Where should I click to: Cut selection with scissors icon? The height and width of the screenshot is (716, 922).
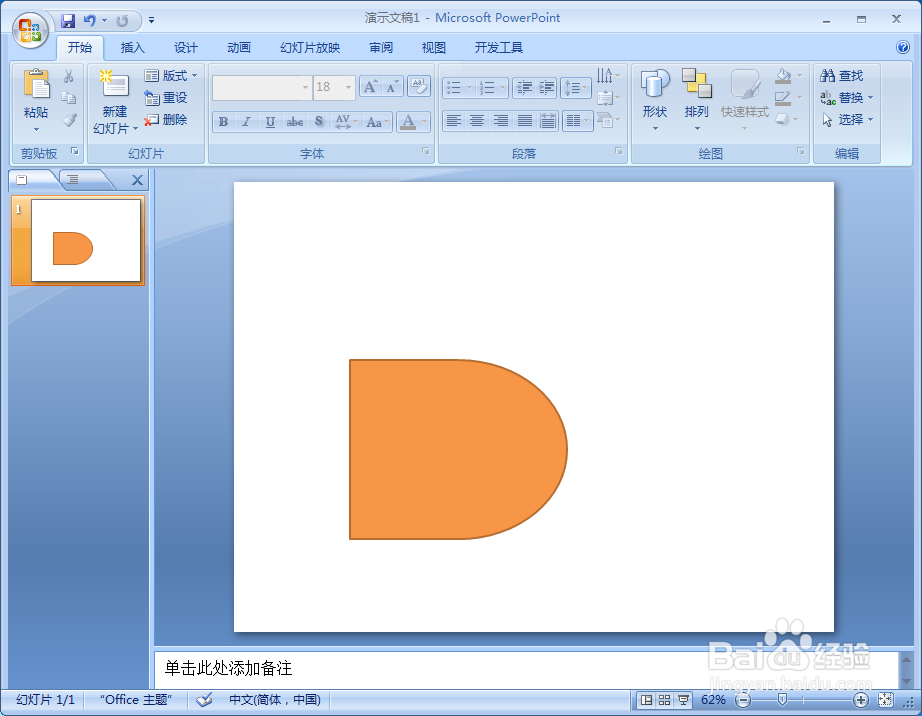click(69, 76)
